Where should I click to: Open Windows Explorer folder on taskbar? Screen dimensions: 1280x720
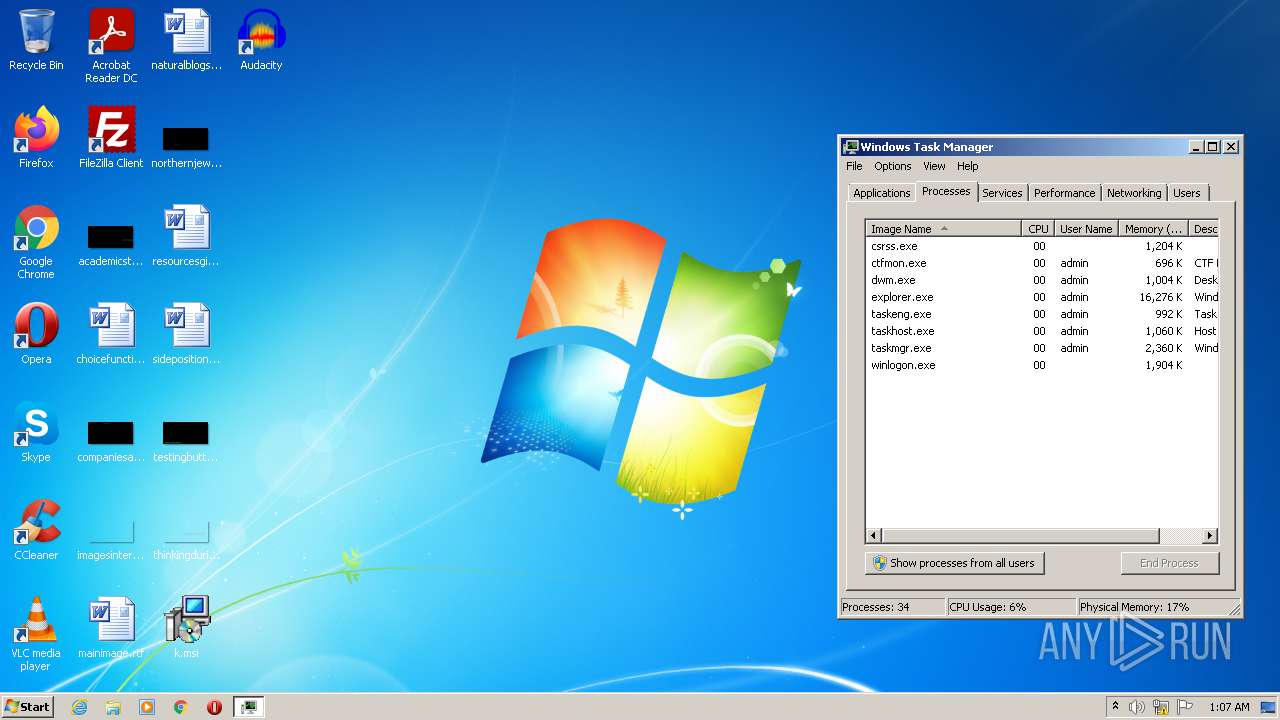[113, 707]
